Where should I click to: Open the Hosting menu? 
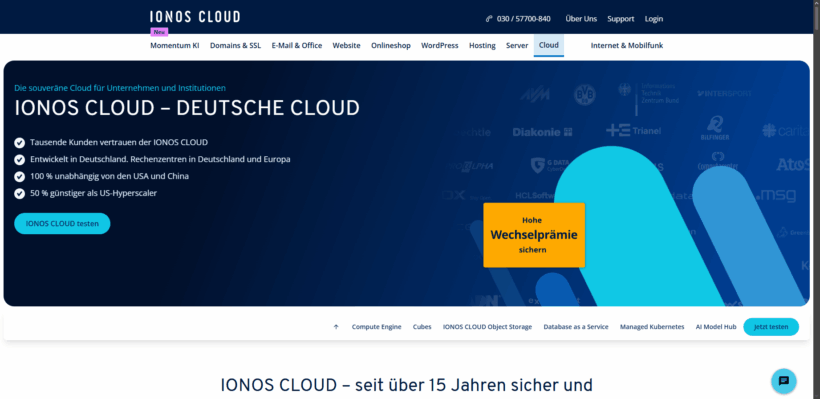pos(482,45)
